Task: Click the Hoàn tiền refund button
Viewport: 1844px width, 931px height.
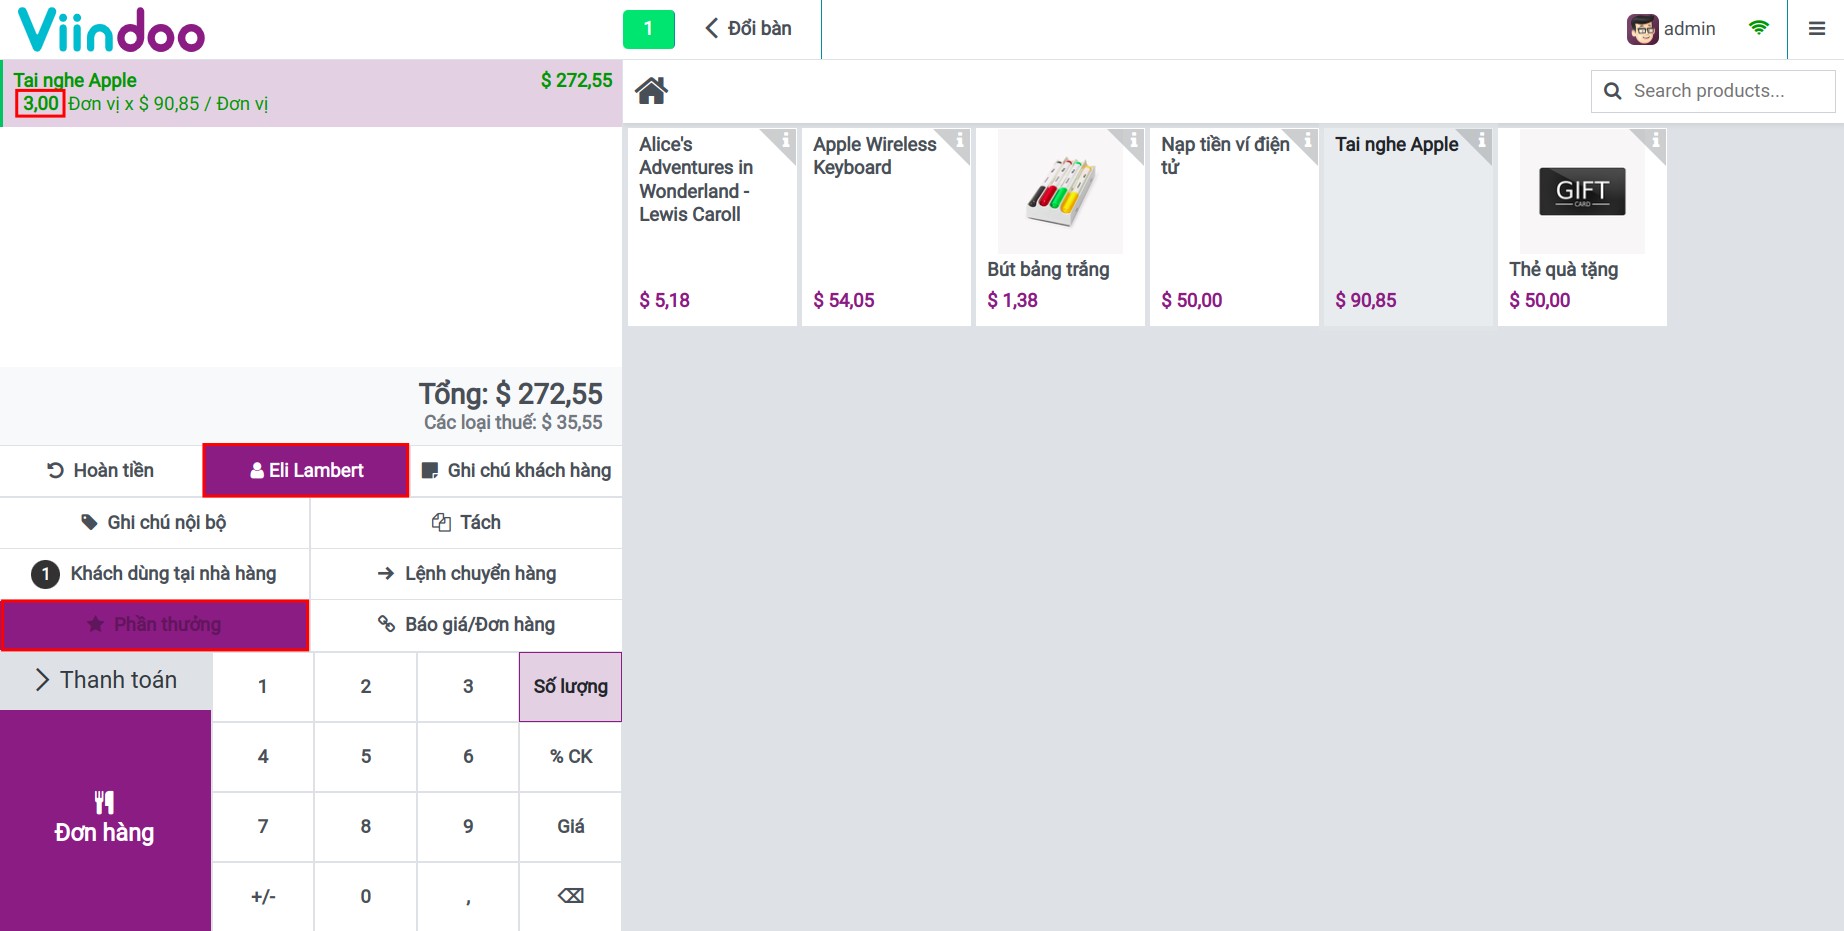Action: pyautogui.click(x=101, y=471)
